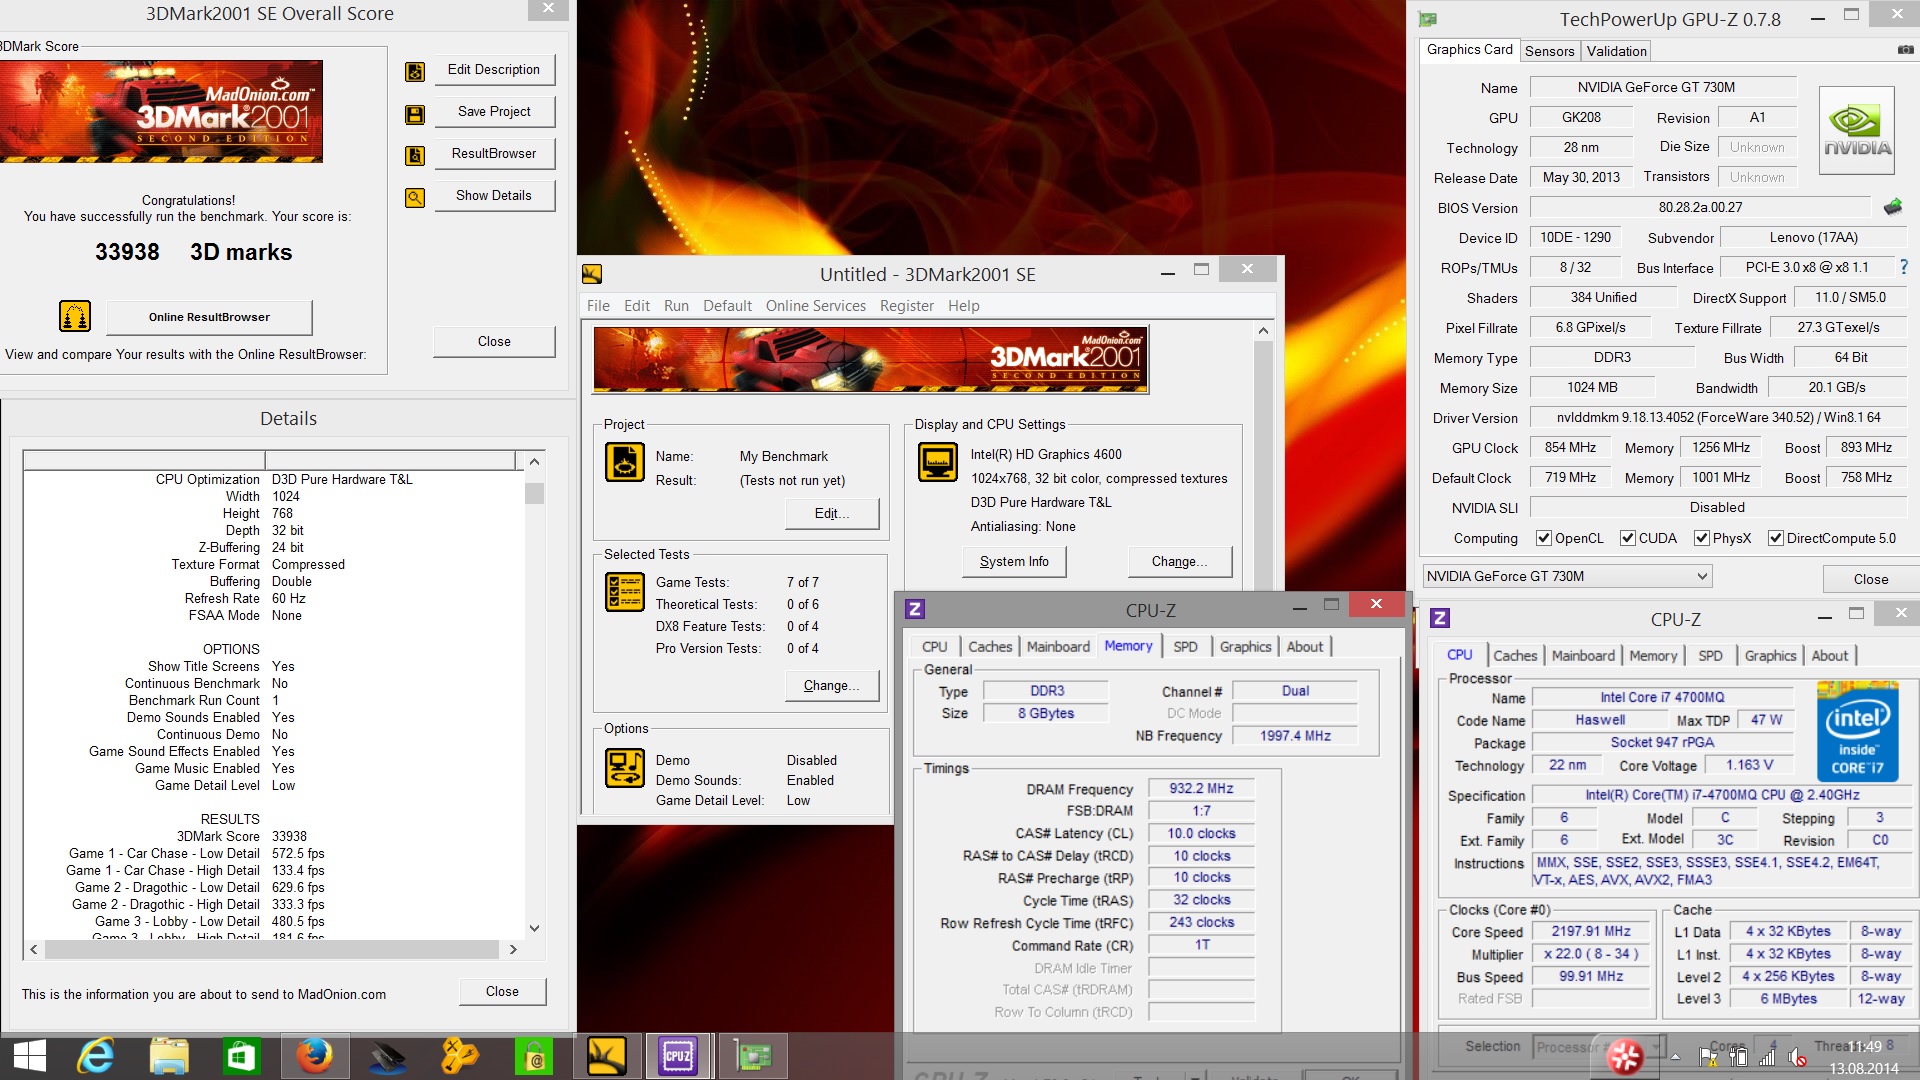Screen dimensions: 1920x1080
Task: Click the Change button under Display settings
Action: tap(1179, 562)
